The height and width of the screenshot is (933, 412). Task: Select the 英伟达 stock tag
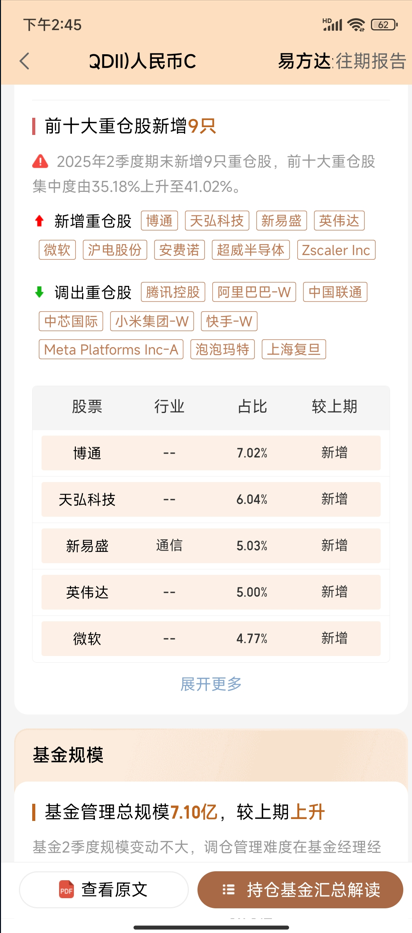(x=339, y=221)
